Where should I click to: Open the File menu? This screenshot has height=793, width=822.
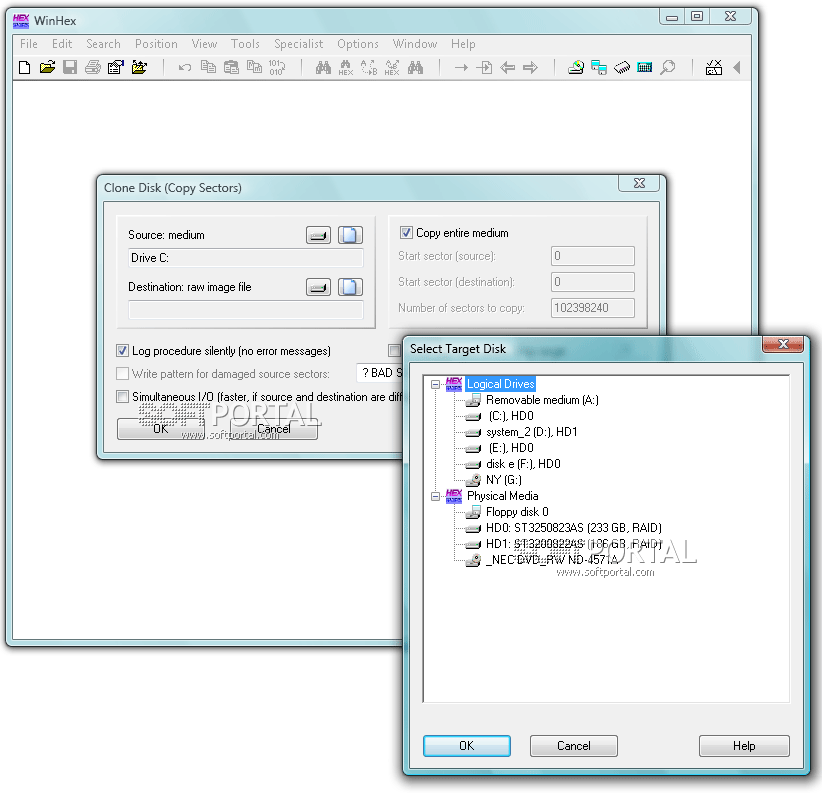[29, 44]
